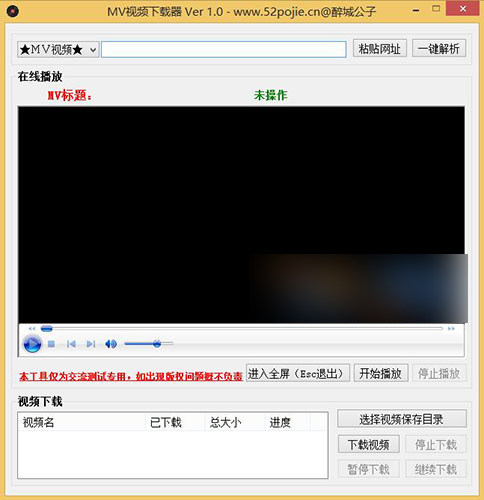Minimize the MV downloader window
Image resolution: width=484 pixels, height=500 pixels.
tap(416, 10)
